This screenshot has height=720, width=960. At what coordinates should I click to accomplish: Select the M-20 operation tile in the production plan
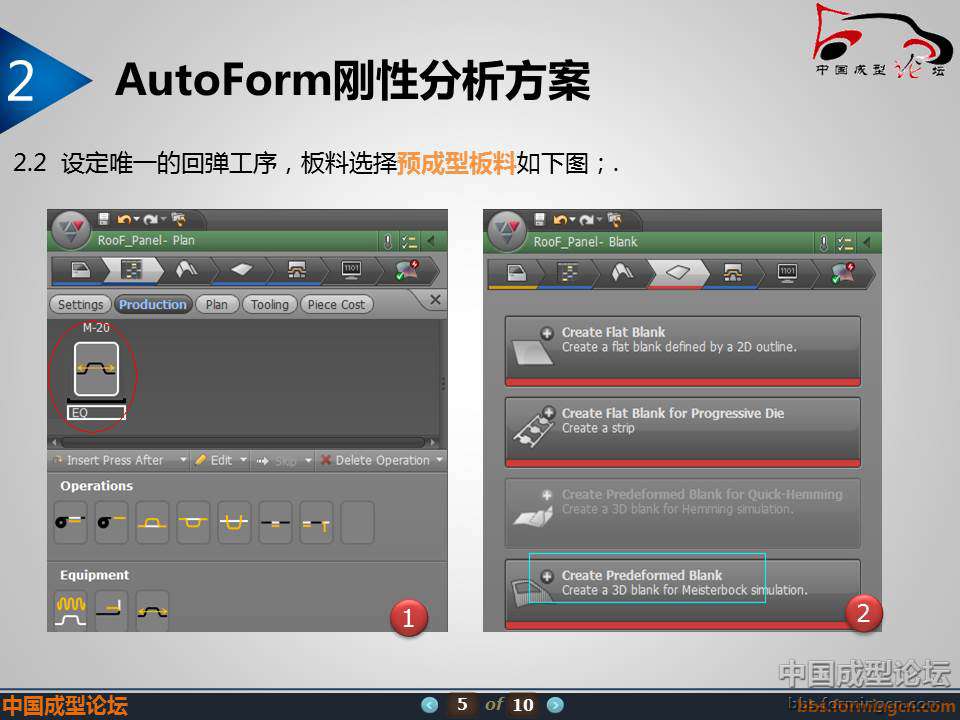[96, 369]
